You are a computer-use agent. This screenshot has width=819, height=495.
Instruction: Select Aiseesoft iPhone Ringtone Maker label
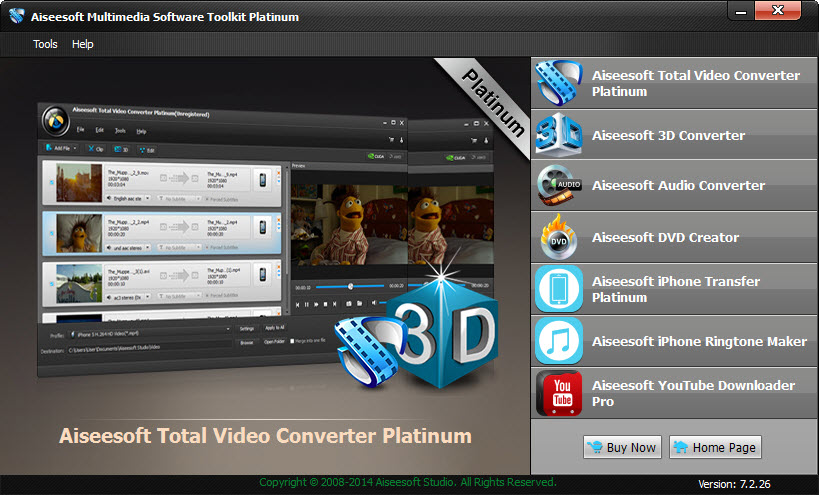click(699, 341)
